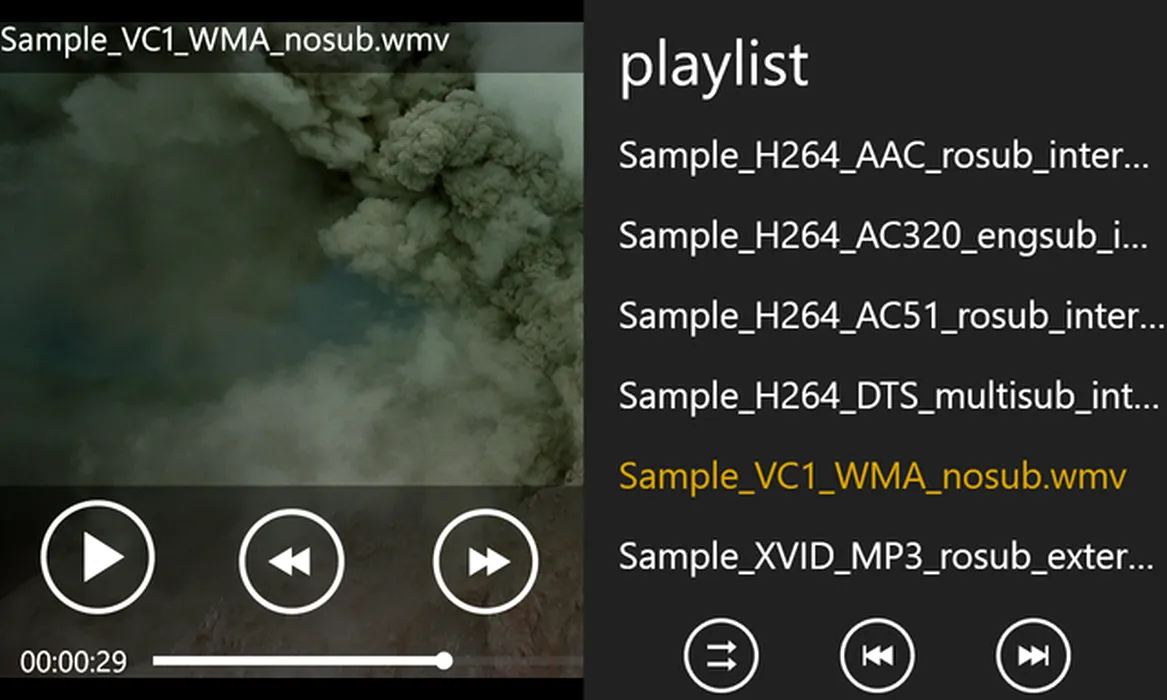1167x700 pixels.
Task: Skip to the previous track in the playlist
Action: coord(877,655)
